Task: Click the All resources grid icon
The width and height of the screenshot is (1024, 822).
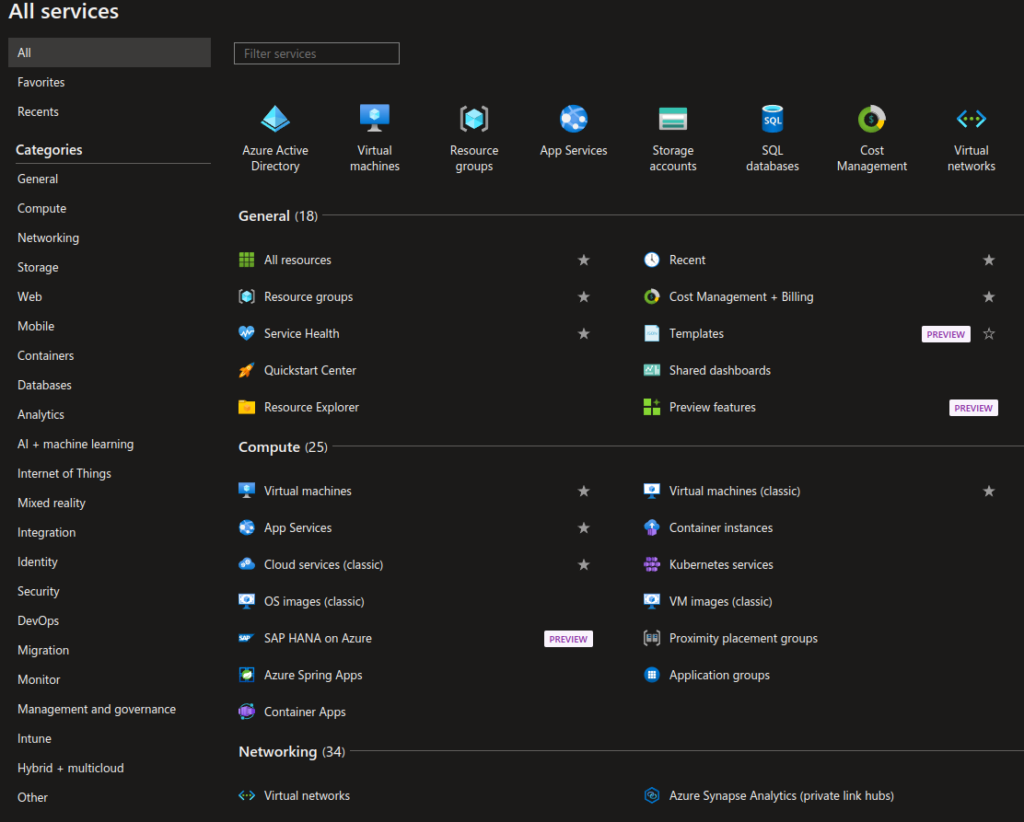Action: [247, 260]
